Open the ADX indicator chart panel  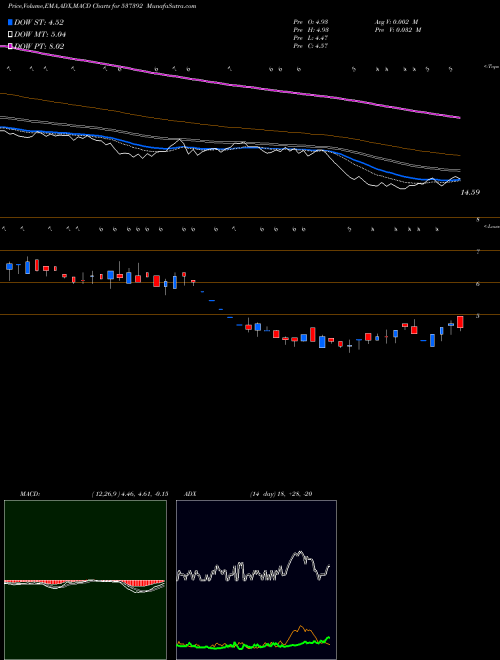pos(256,580)
